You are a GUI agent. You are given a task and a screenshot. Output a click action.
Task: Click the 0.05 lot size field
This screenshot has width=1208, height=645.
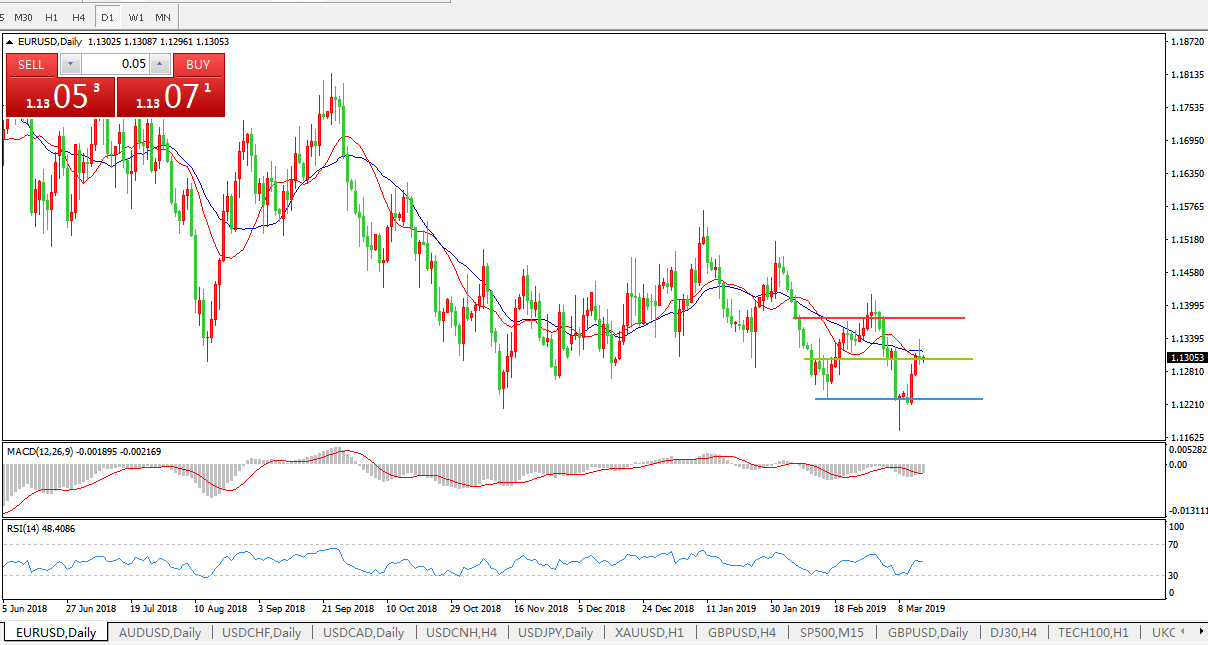click(x=115, y=64)
